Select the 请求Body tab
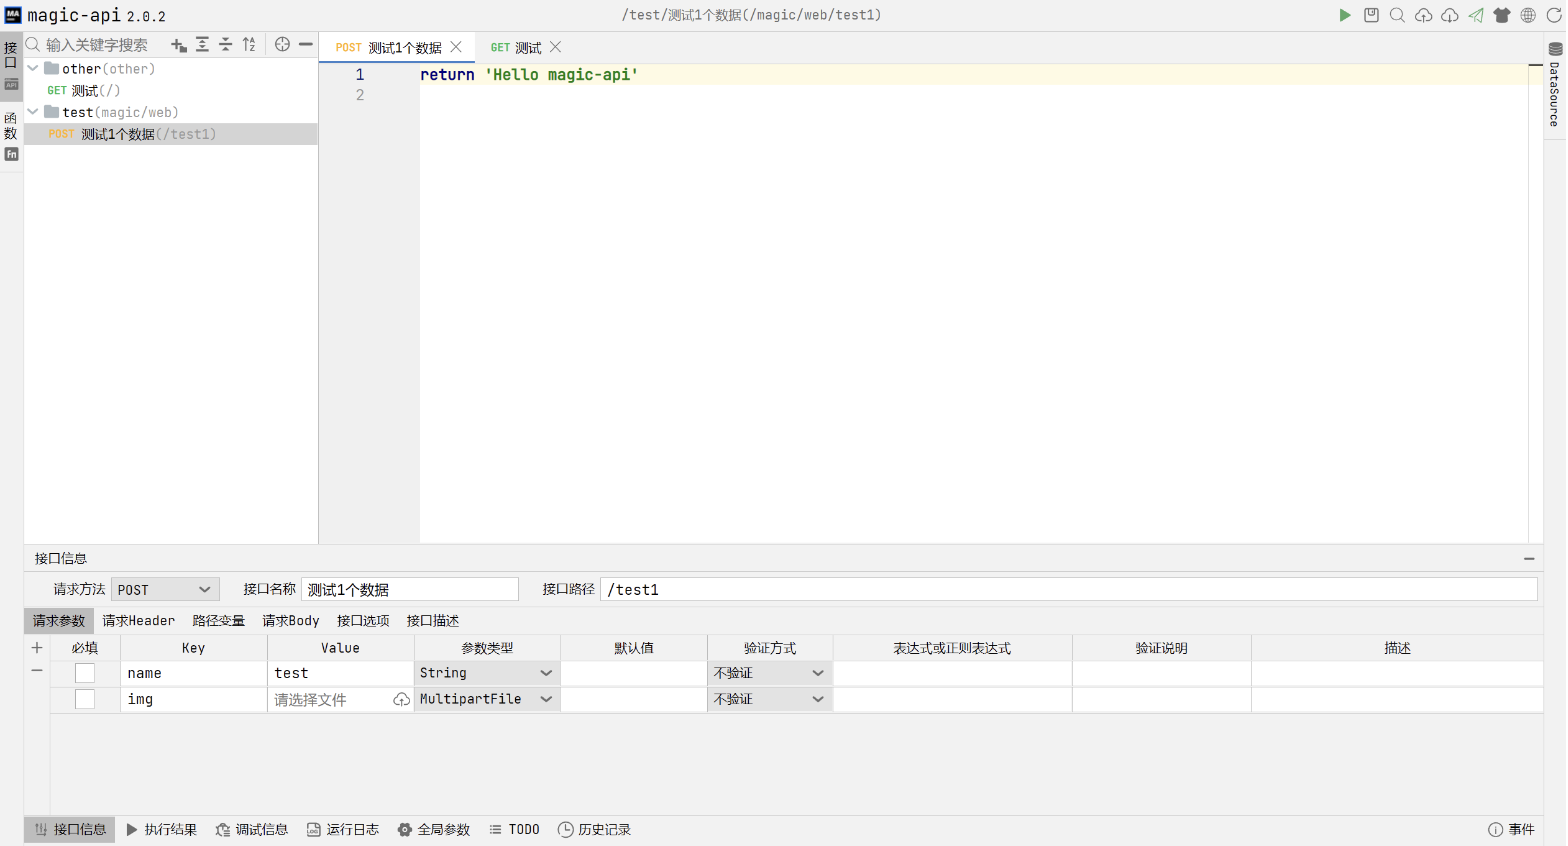This screenshot has width=1568, height=846. click(291, 621)
